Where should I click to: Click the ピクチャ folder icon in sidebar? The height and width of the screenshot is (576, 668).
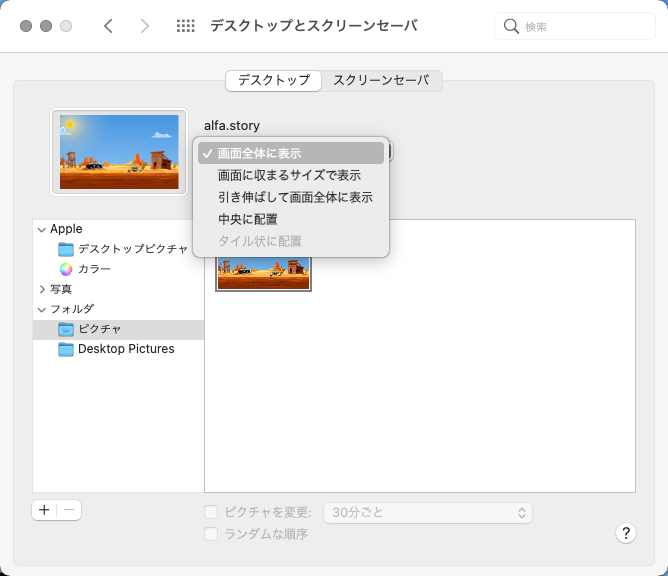pyautogui.click(x=66, y=329)
